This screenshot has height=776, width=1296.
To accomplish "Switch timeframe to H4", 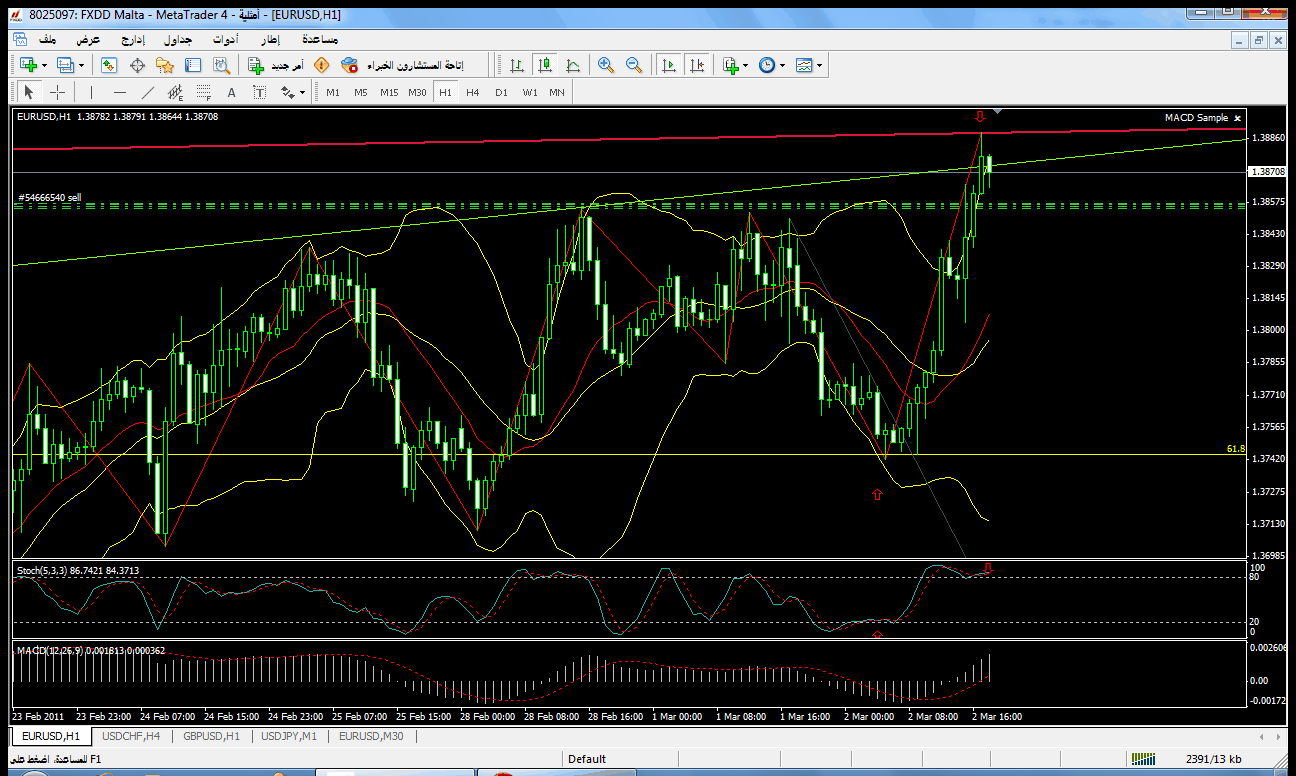I will tap(473, 92).
